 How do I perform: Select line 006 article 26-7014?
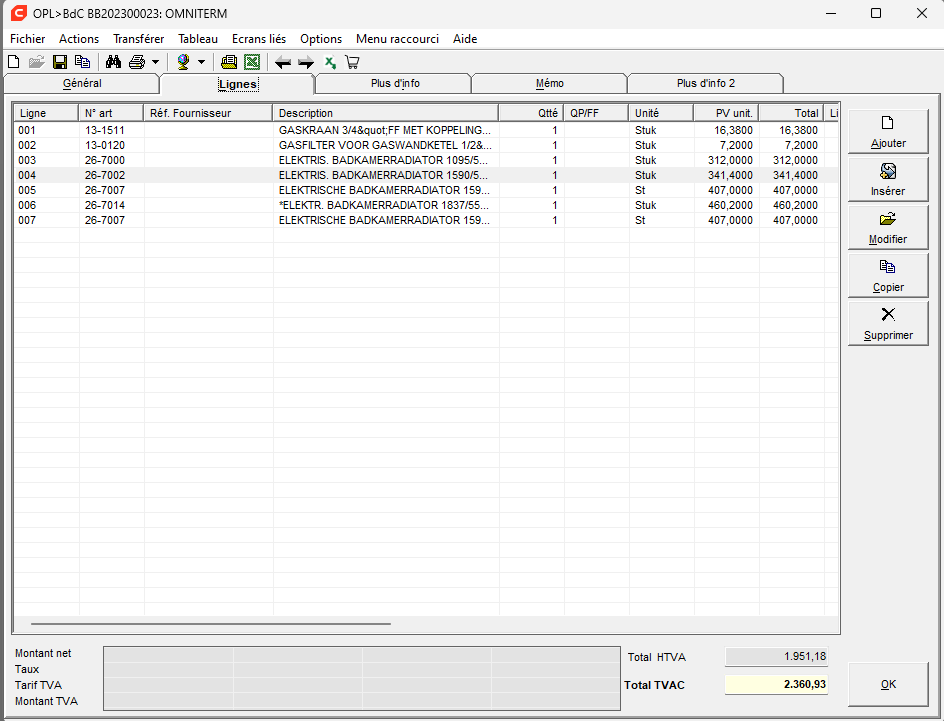coord(426,205)
